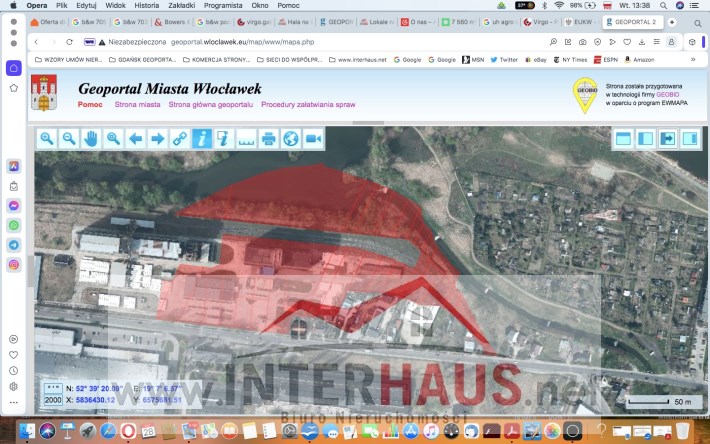710x444 pixels.
Task: Select the zoom out magnifier tool
Action: click(x=68, y=139)
